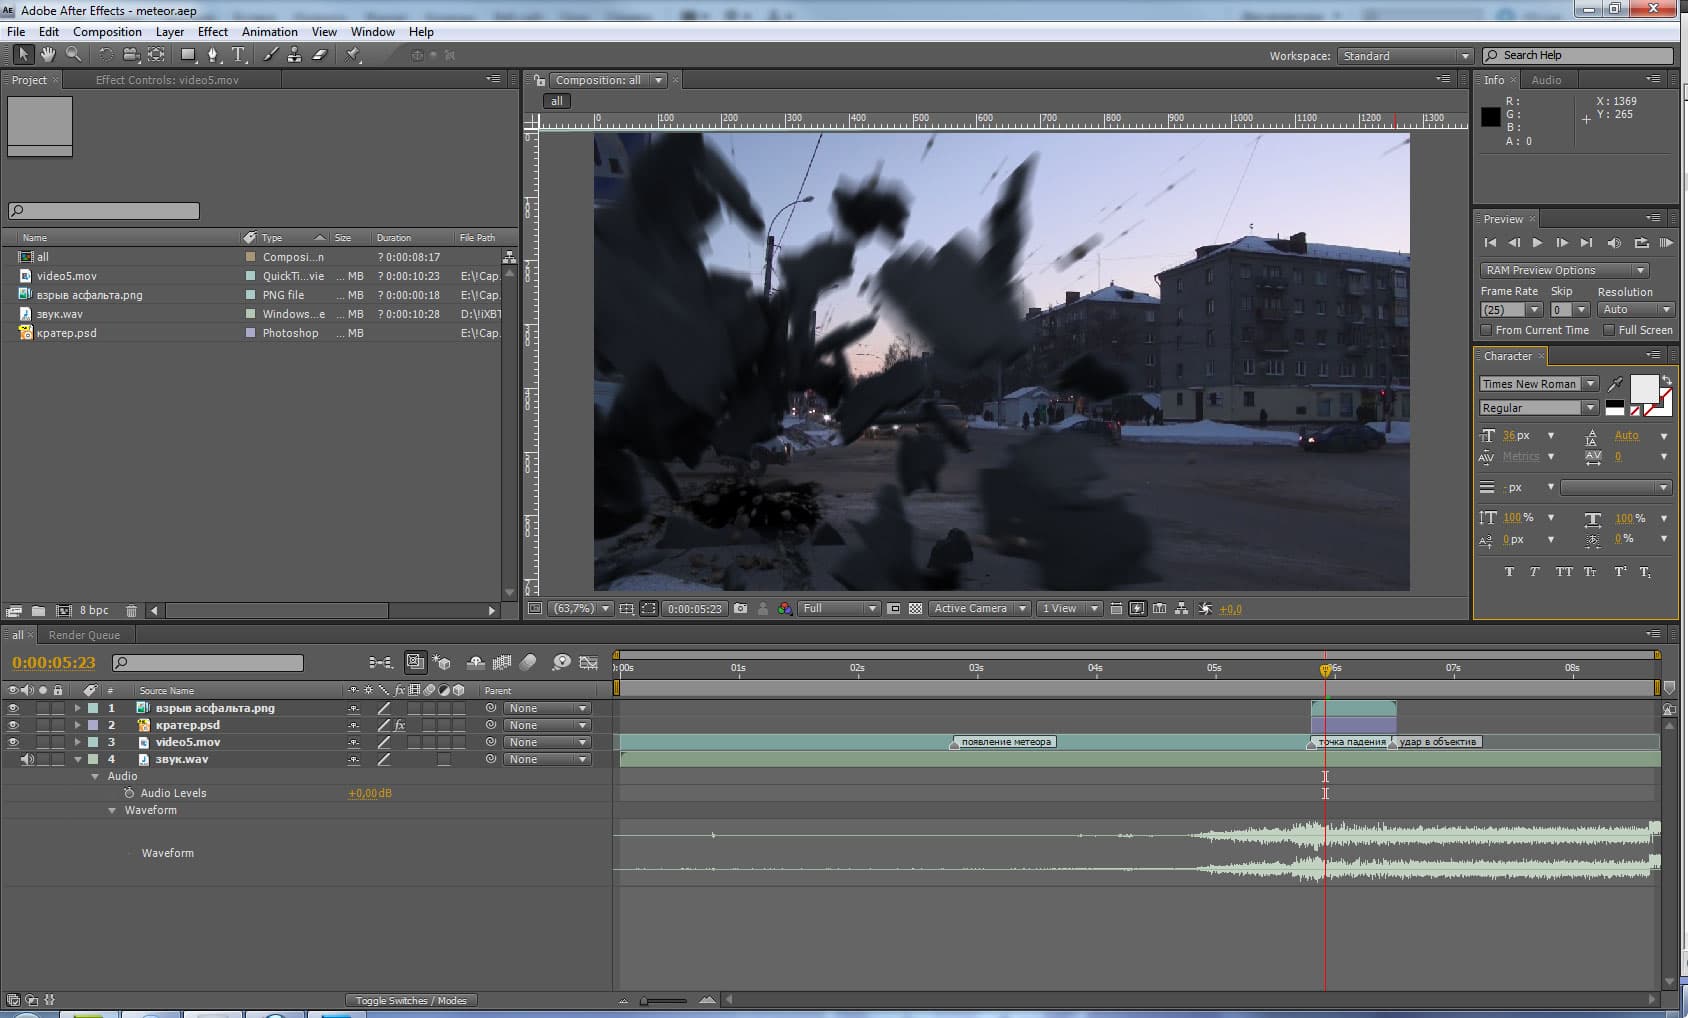The width and height of the screenshot is (1688, 1018).
Task: Choose the Horizontal Type tool
Action: [238, 55]
